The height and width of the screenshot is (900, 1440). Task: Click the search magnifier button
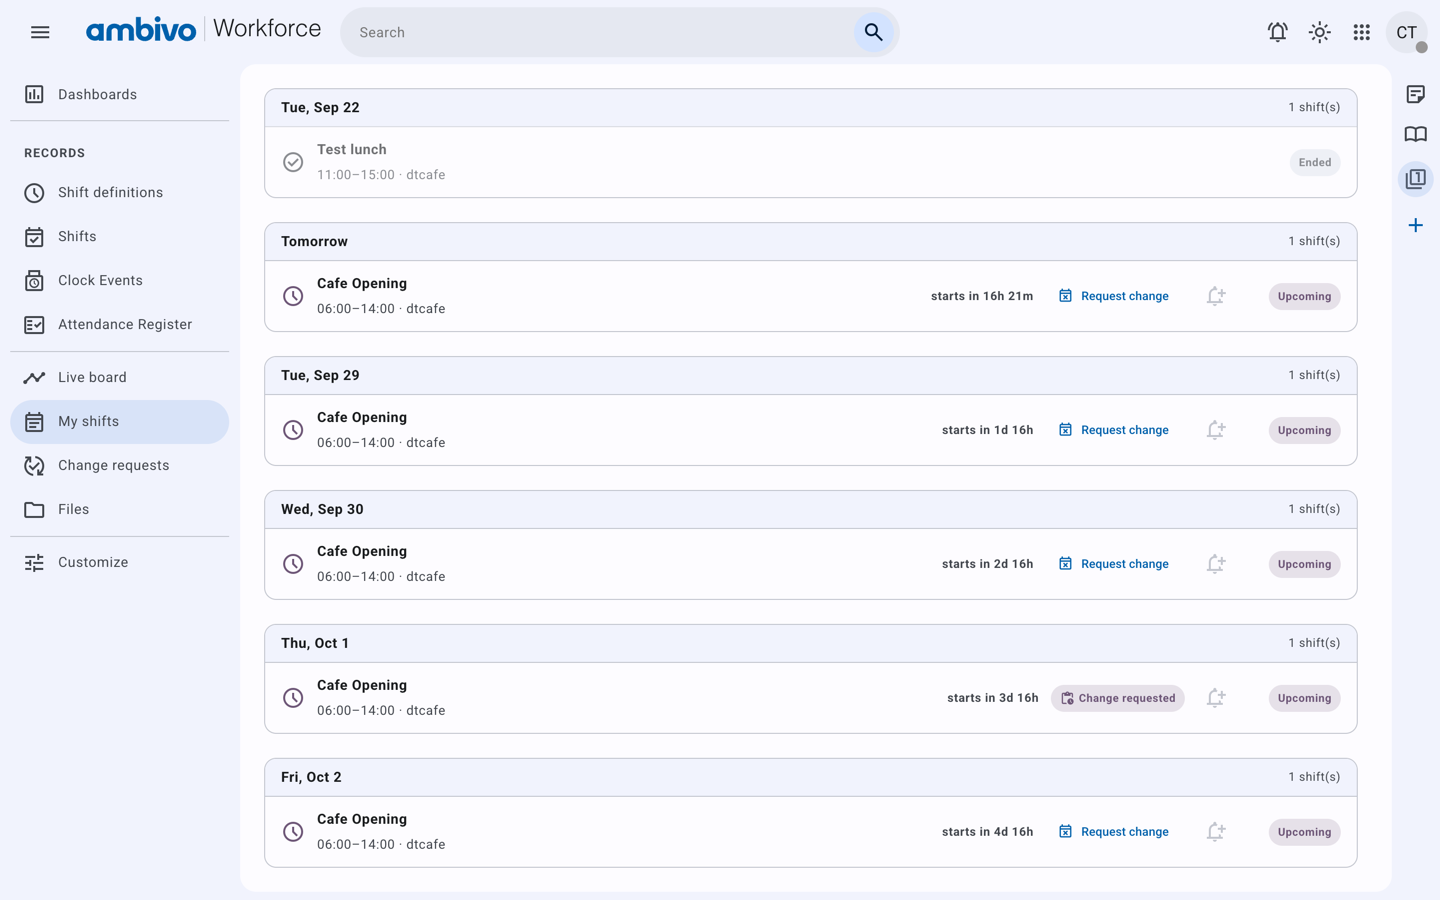point(873,32)
